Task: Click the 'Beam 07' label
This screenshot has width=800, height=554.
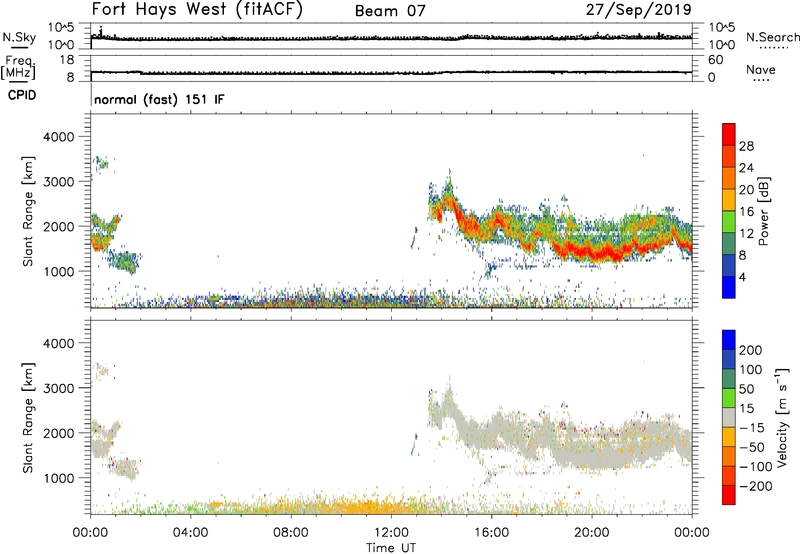Action: click(x=390, y=11)
